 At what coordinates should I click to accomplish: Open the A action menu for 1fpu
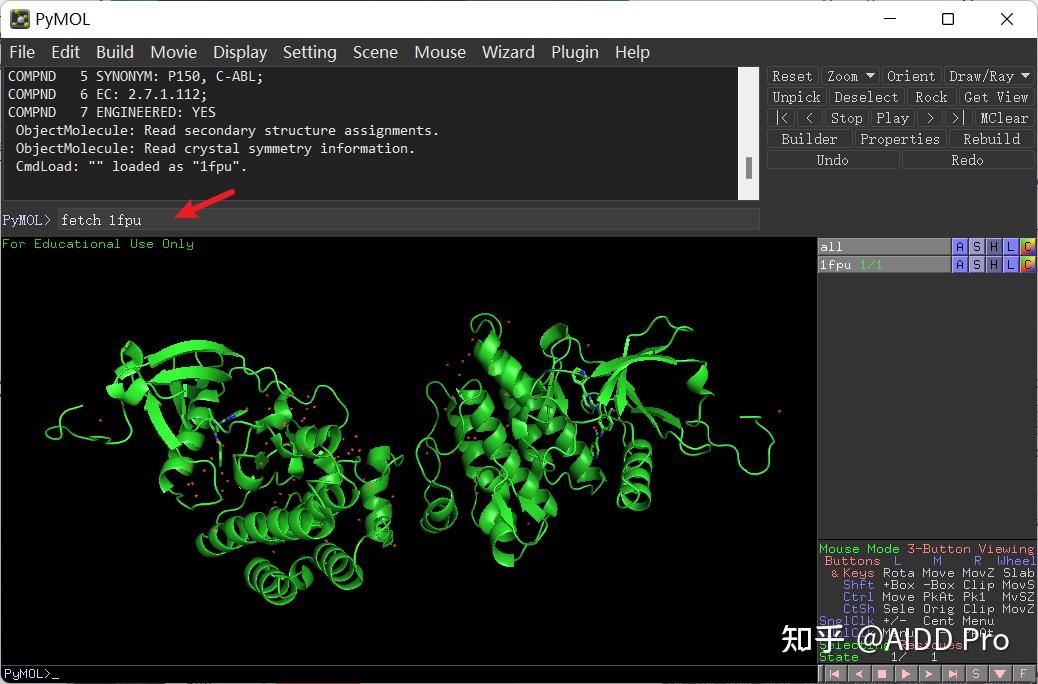tap(960, 264)
